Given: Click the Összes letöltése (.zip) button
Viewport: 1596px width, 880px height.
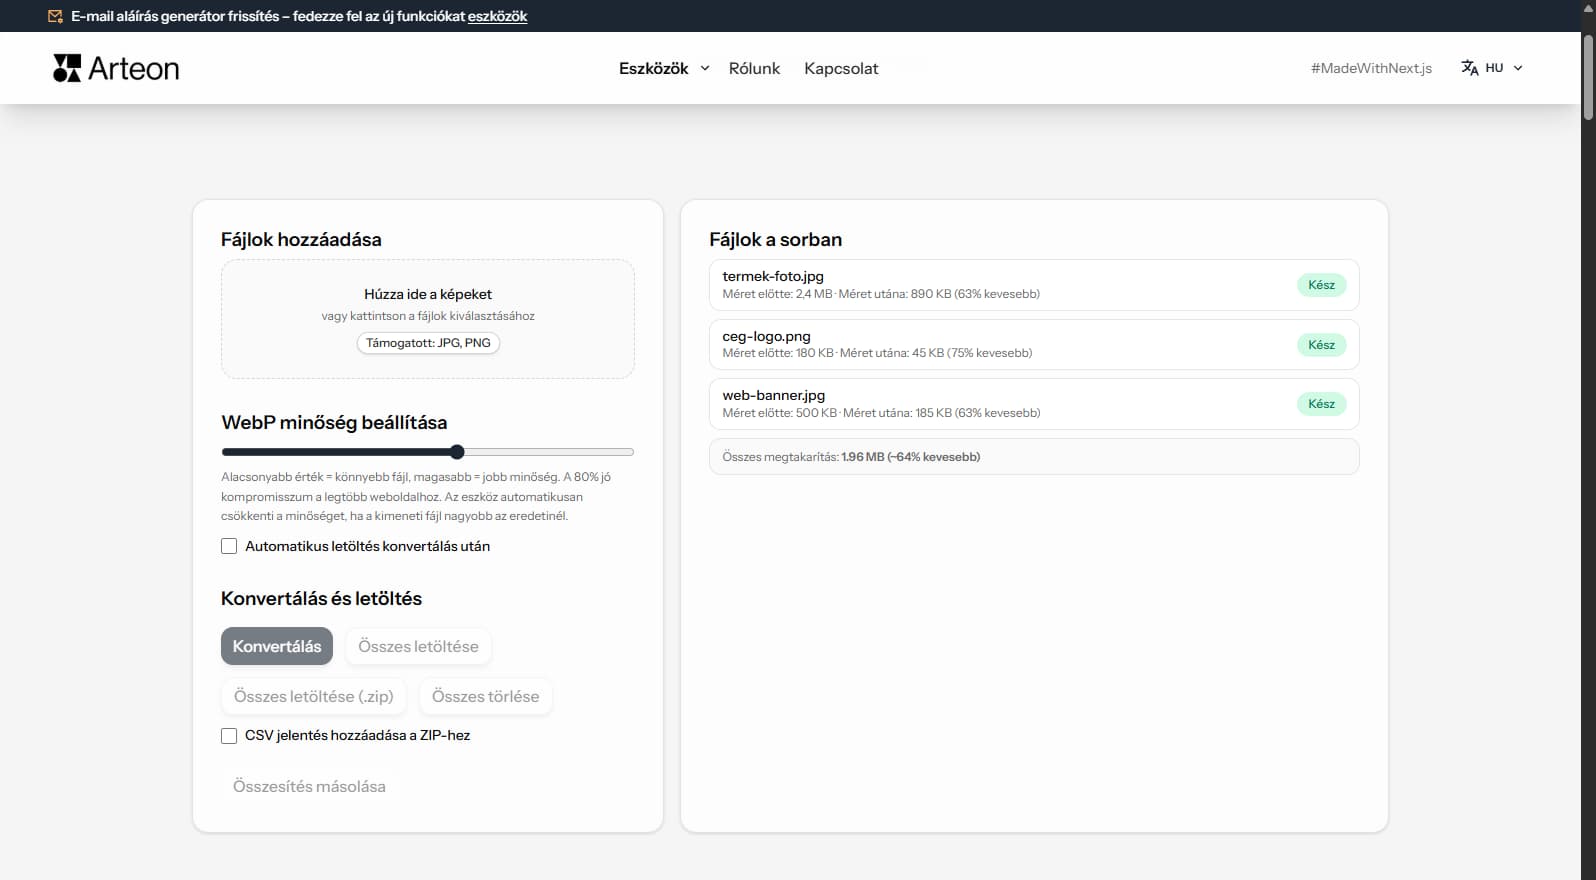Looking at the screenshot, I should pyautogui.click(x=313, y=697).
